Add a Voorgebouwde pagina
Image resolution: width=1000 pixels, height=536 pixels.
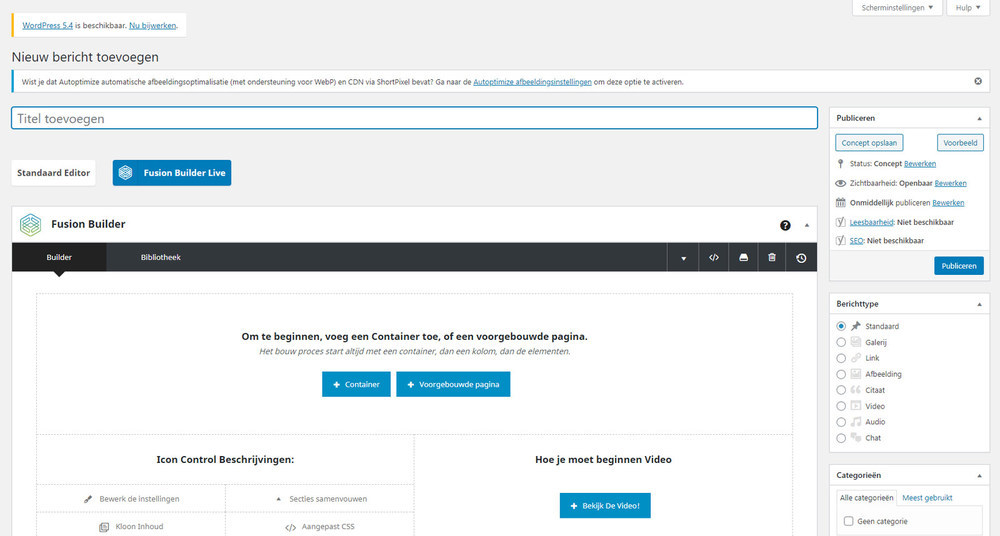click(x=453, y=384)
